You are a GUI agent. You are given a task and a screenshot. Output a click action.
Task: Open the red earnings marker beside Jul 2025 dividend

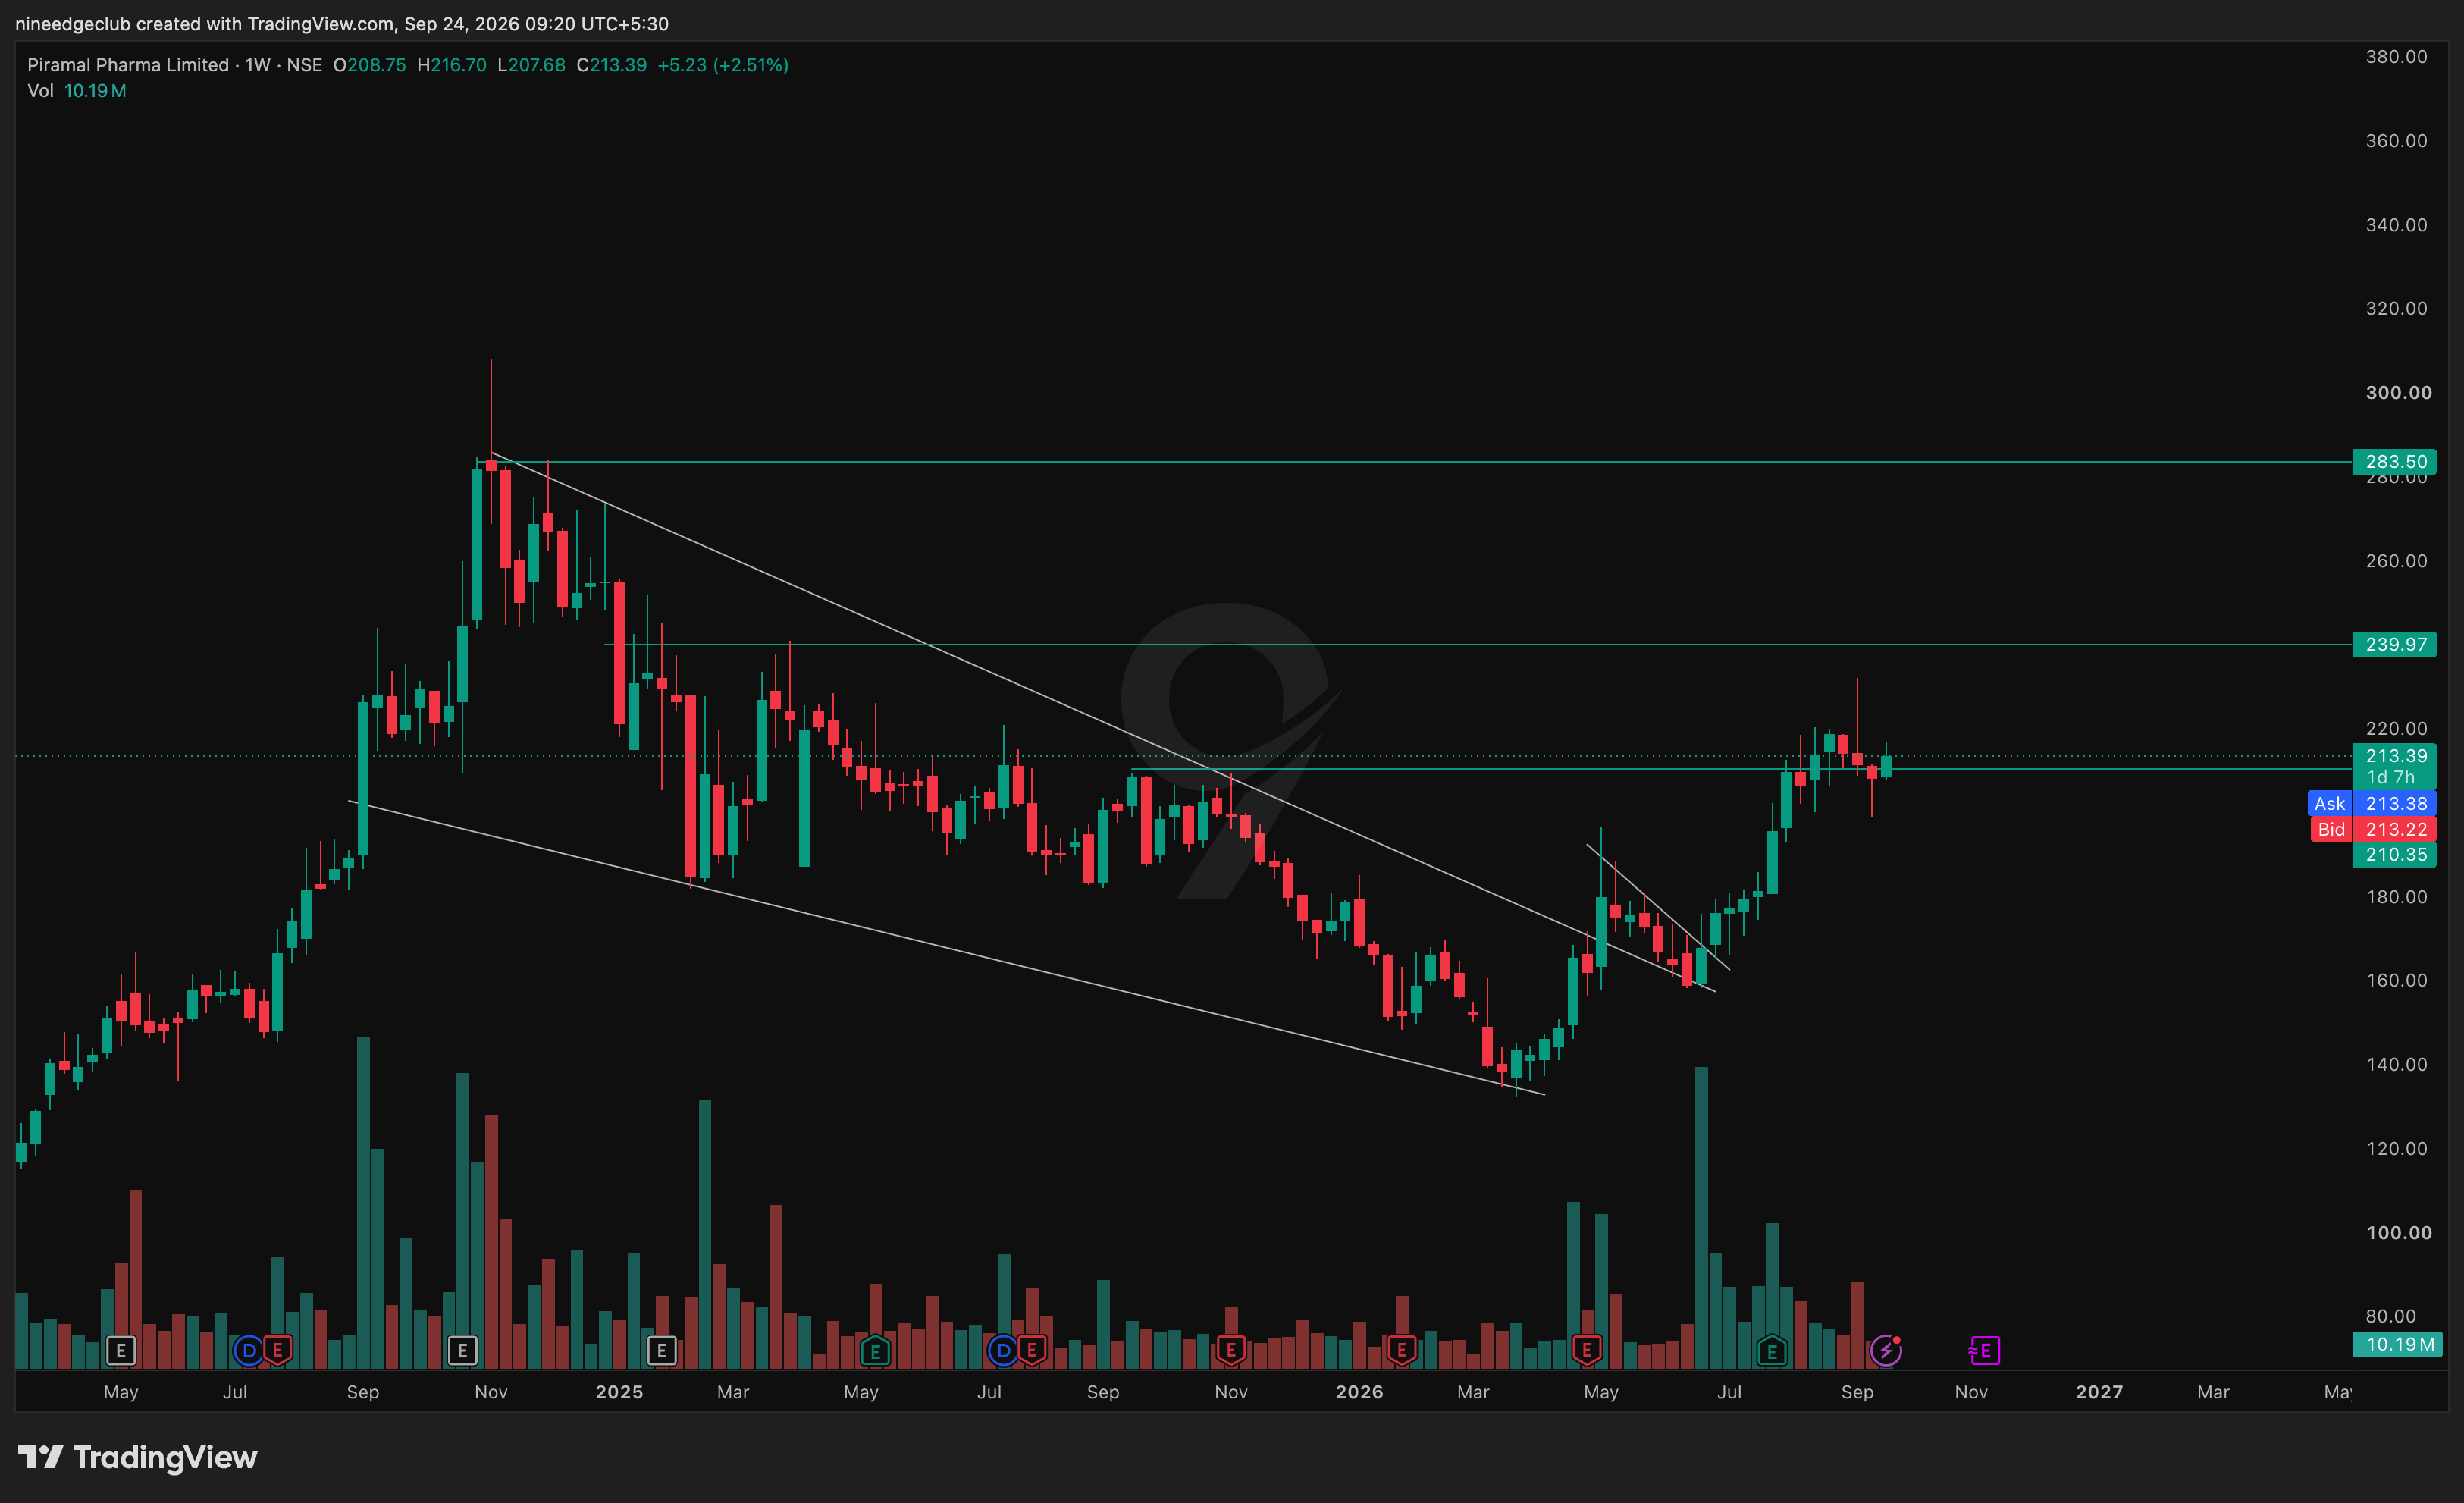point(1032,1351)
